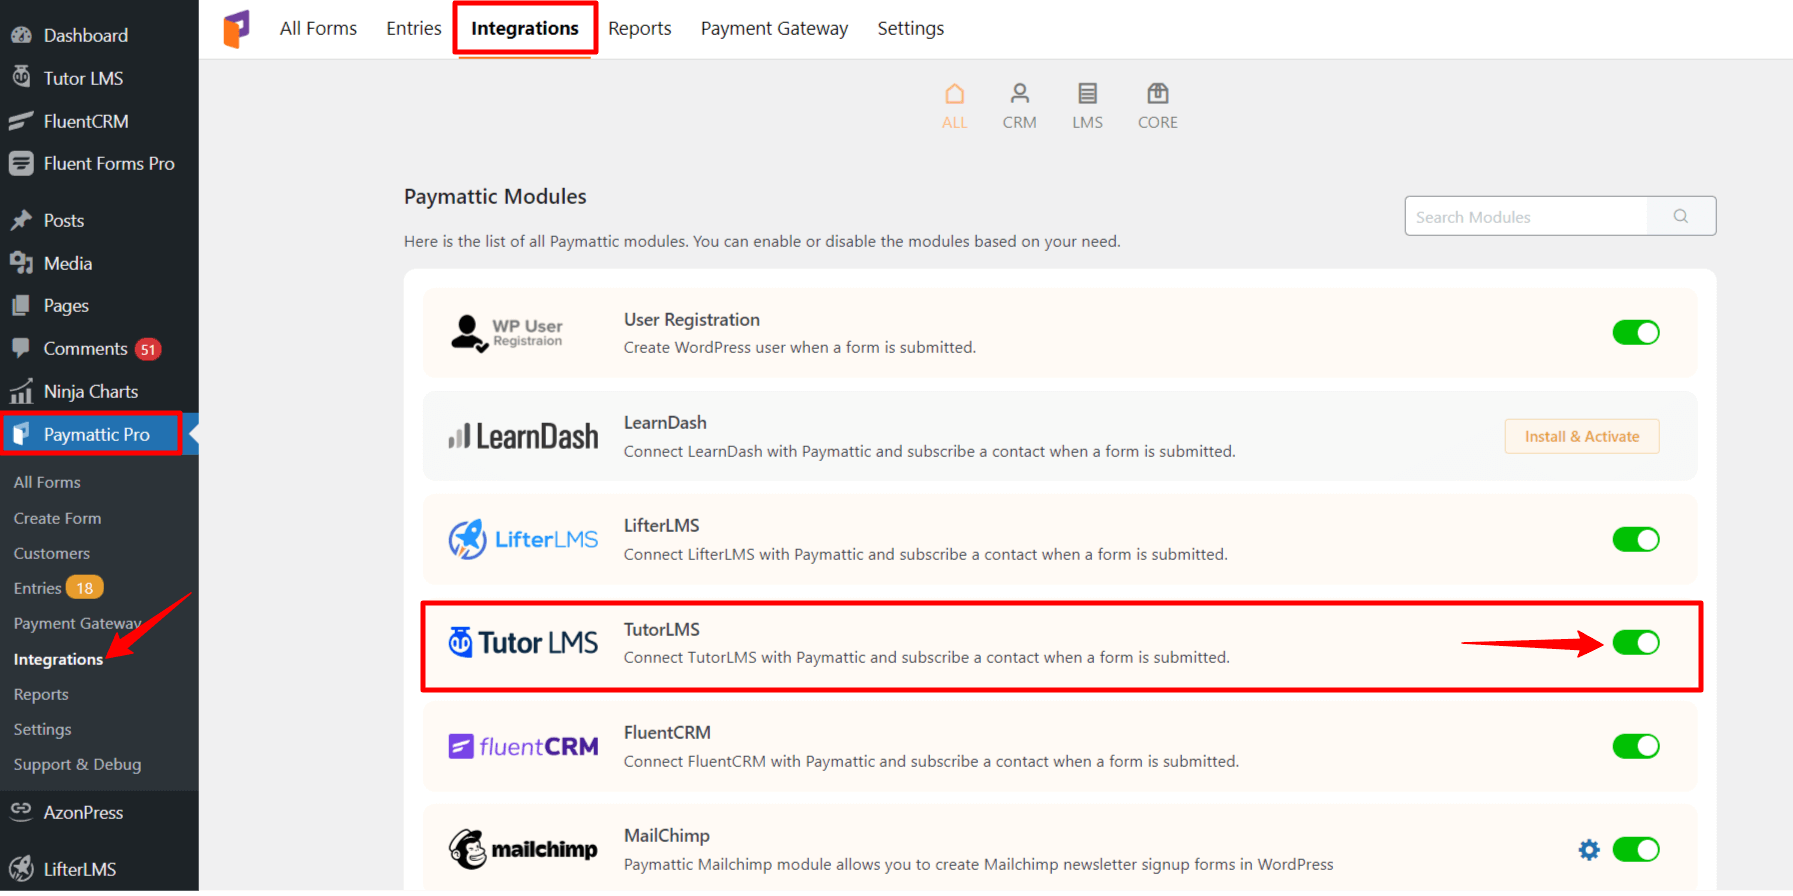This screenshot has height=896, width=1793.
Task: Open Settings in sidebar submenu
Action: pyautogui.click(x=42, y=729)
